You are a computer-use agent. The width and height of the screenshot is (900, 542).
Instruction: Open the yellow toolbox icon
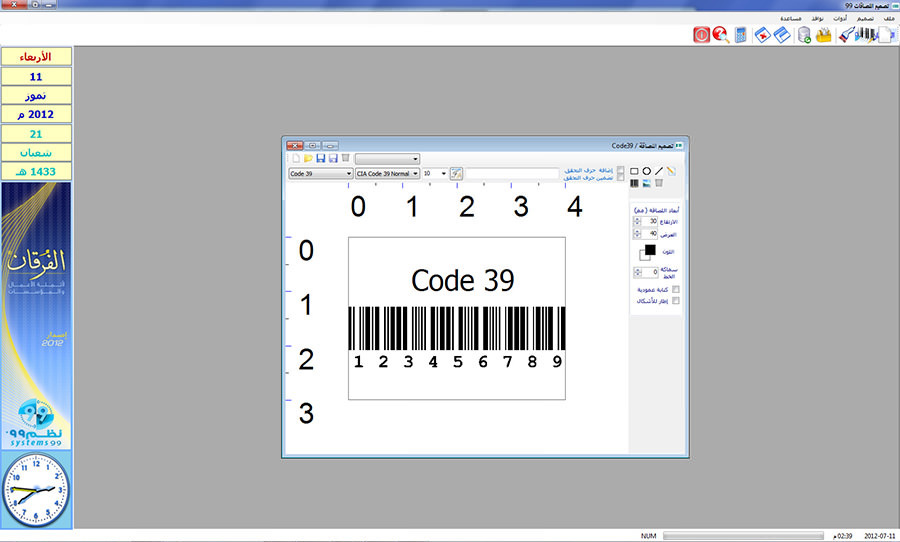824,35
